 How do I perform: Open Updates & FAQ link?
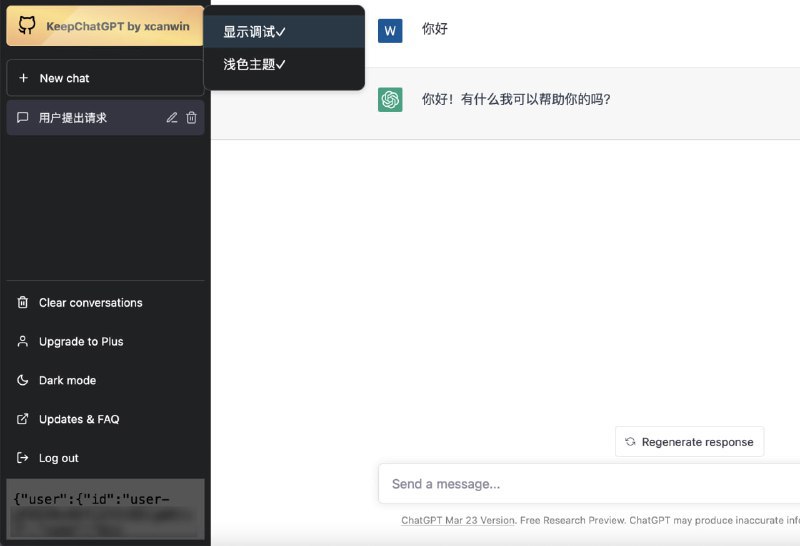79,419
